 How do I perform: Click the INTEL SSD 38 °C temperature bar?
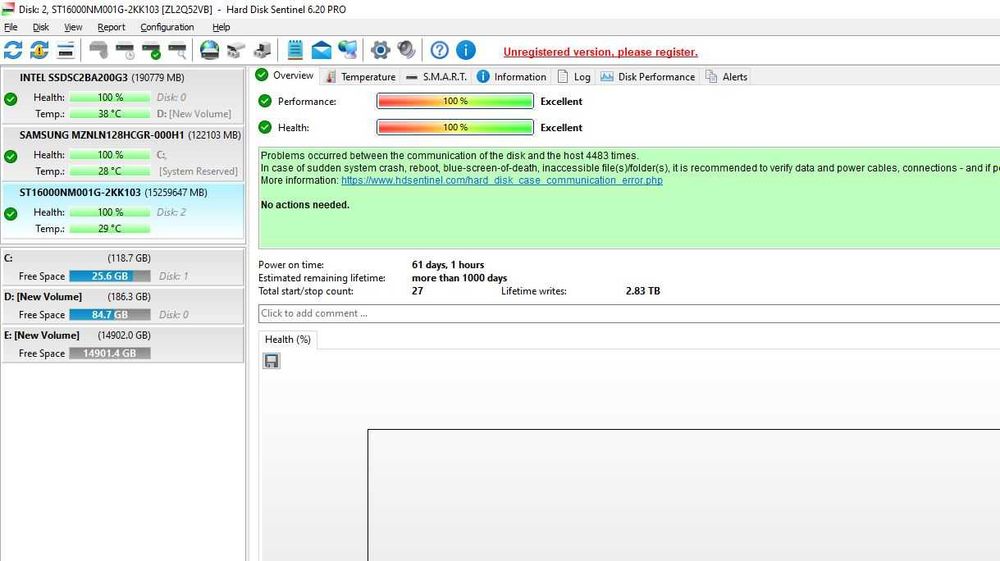click(110, 113)
